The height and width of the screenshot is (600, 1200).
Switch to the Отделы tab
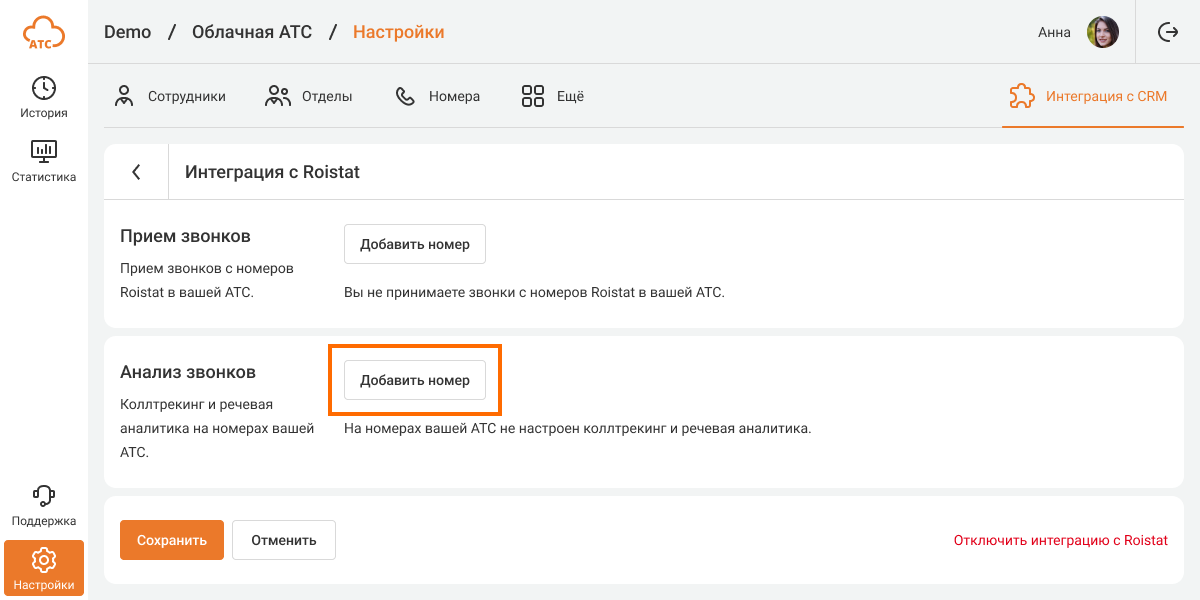point(309,97)
